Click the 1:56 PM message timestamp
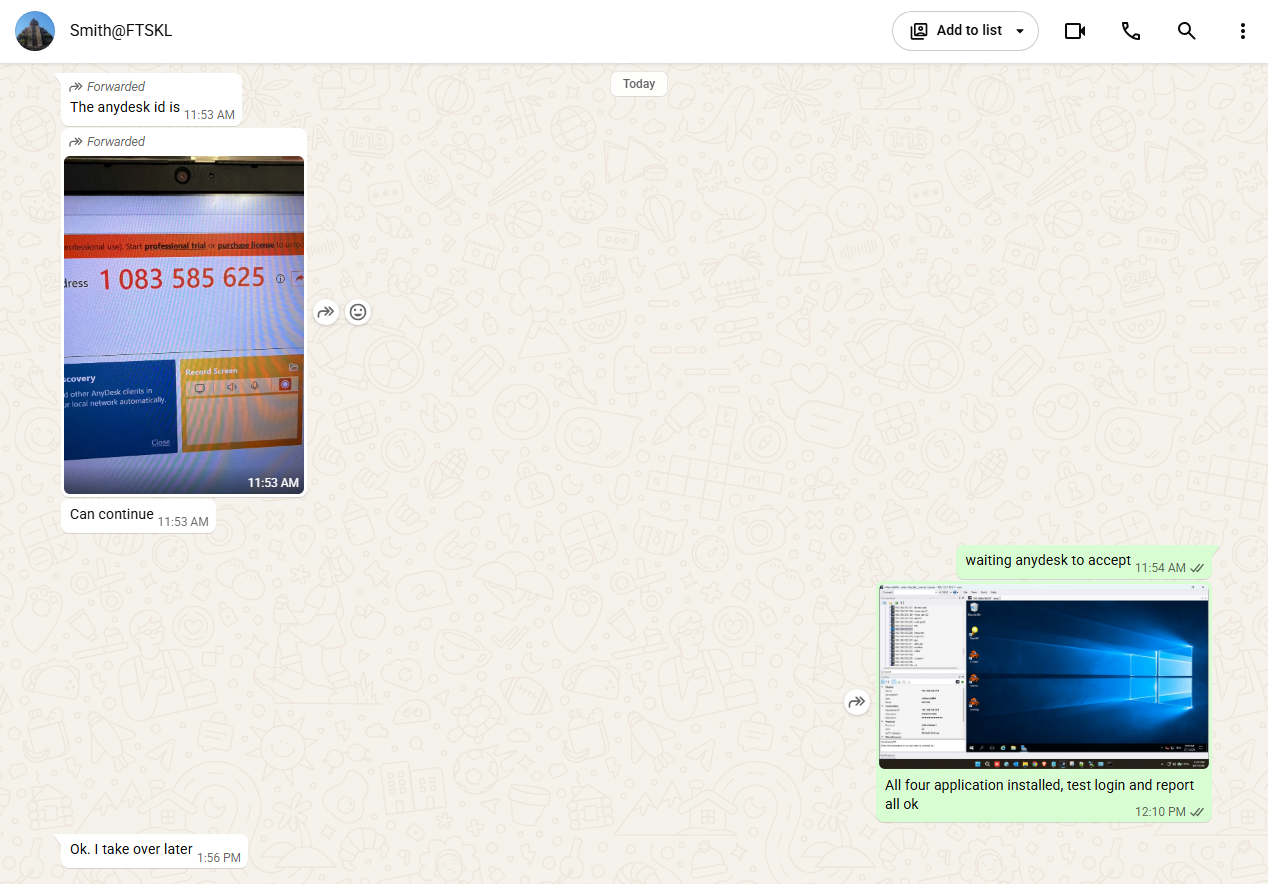The width and height of the screenshot is (1268, 884). pos(219,858)
